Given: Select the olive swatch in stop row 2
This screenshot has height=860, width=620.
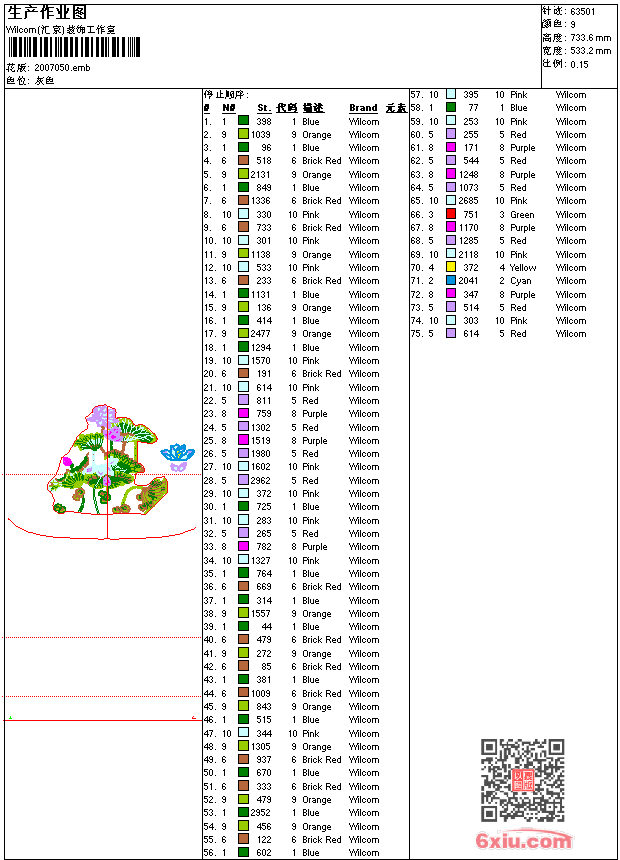Looking at the screenshot, I should pyautogui.click(x=243, y=134).
